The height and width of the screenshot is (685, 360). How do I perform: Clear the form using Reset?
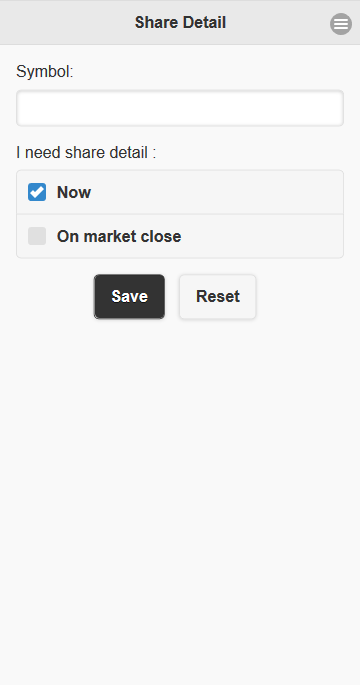(218, 297)
